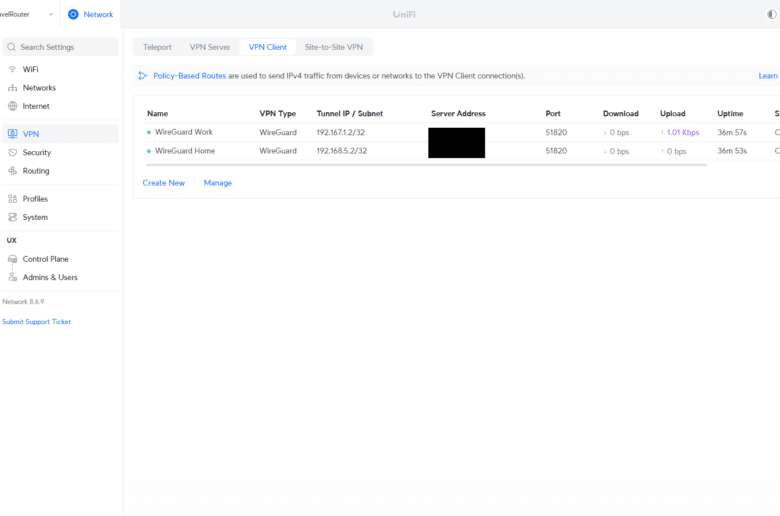This screenshot has height=516, width=780.
Task: Select the WireGuard Home row name
Action: coord(185,150)
